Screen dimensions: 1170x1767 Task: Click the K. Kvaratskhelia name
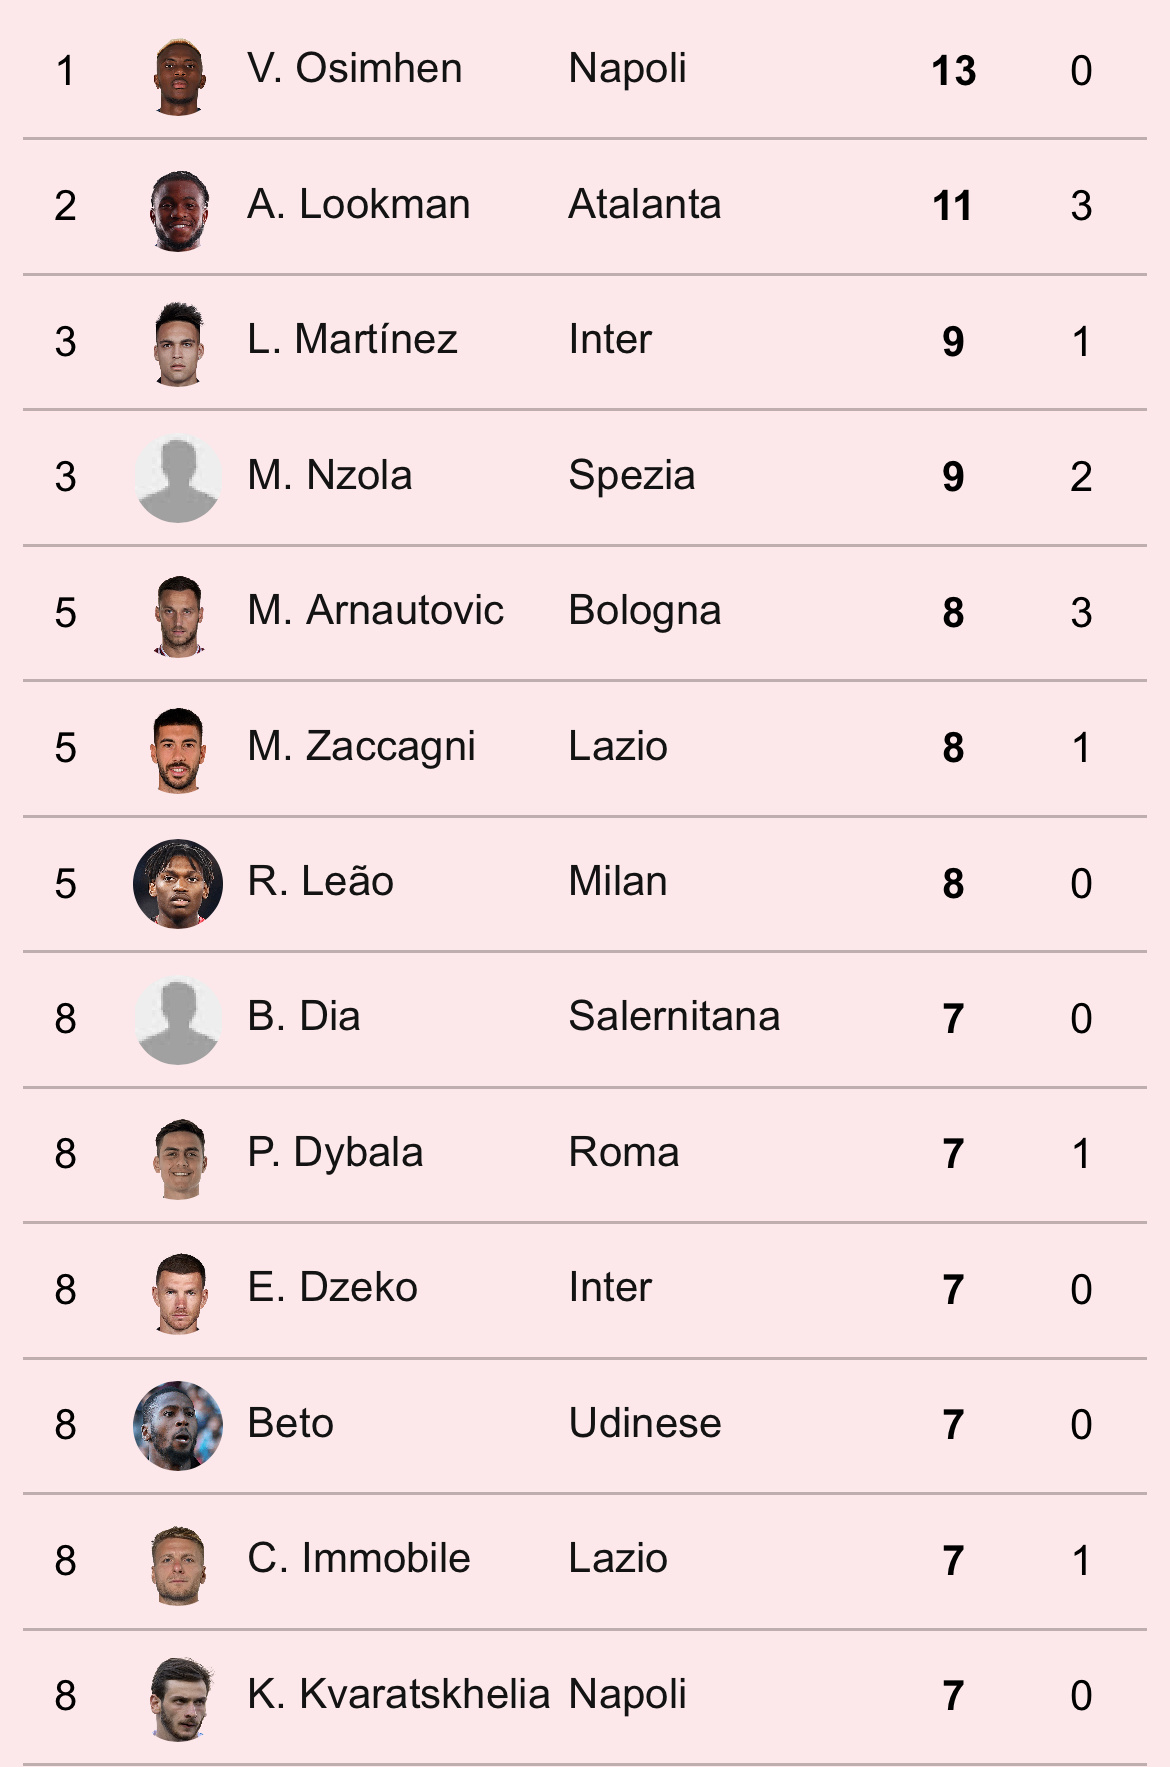tap(399, 1695)
